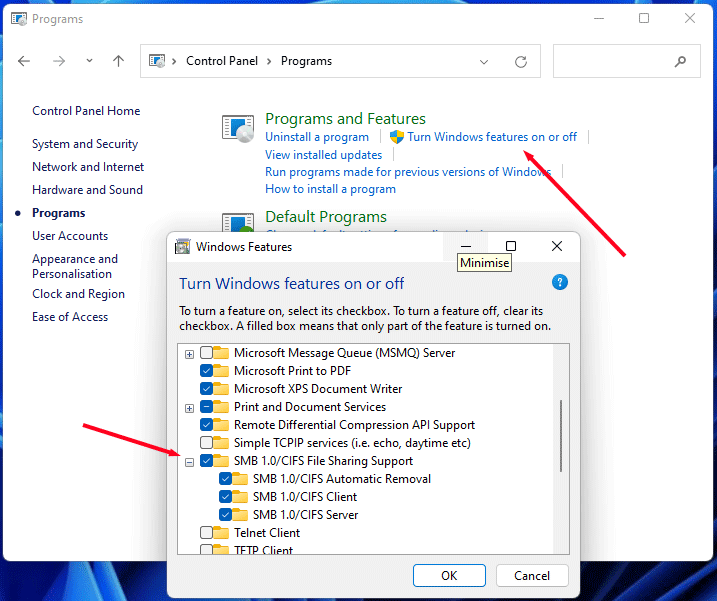Click the search magnifier icon

click(x=681, y=61)
